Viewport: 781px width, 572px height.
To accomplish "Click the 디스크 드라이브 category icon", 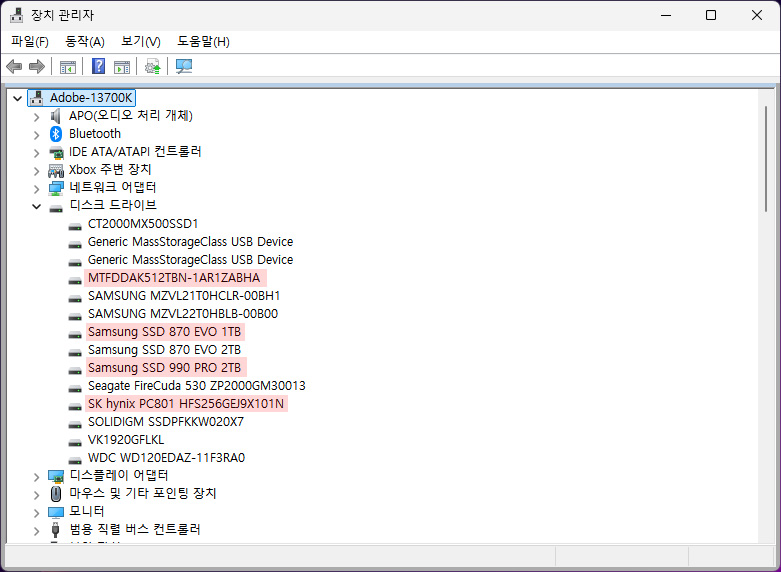I will tap(56, 208).
